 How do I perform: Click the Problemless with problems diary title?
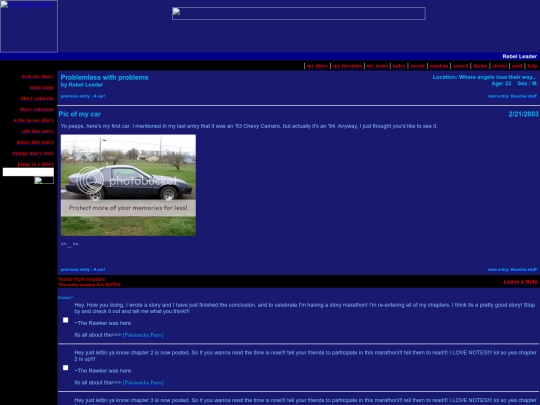tap(104, 77)
